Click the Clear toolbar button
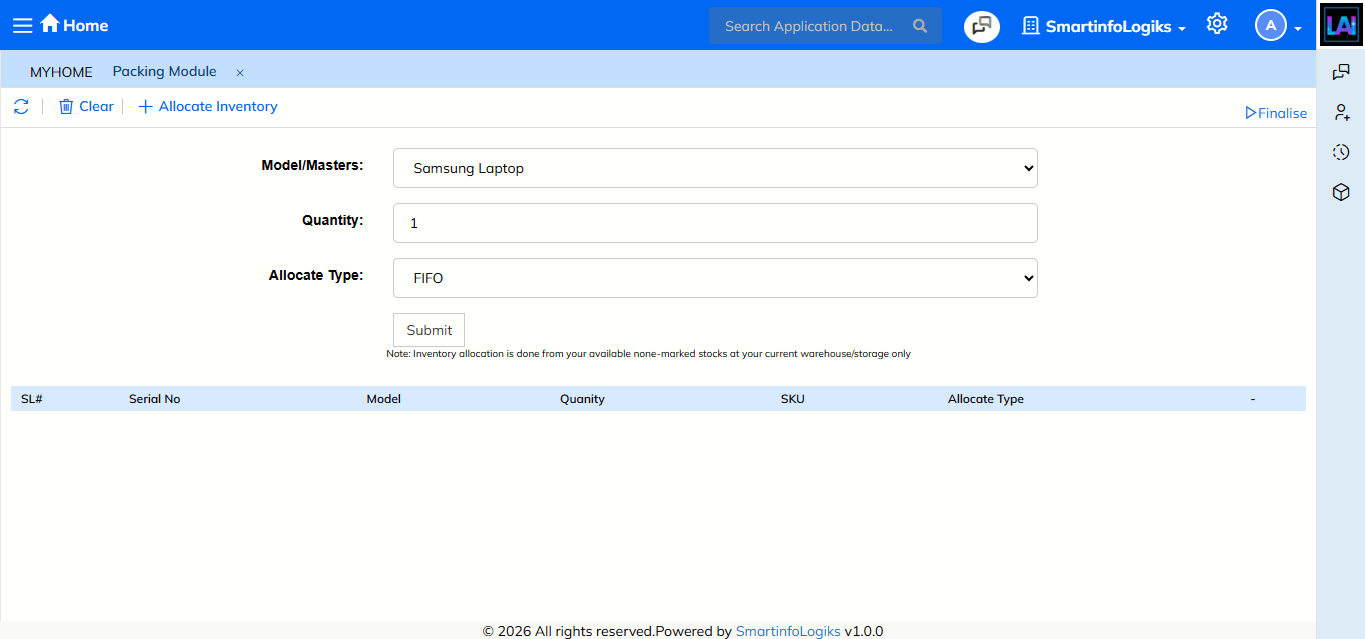 tap(86, 107)
